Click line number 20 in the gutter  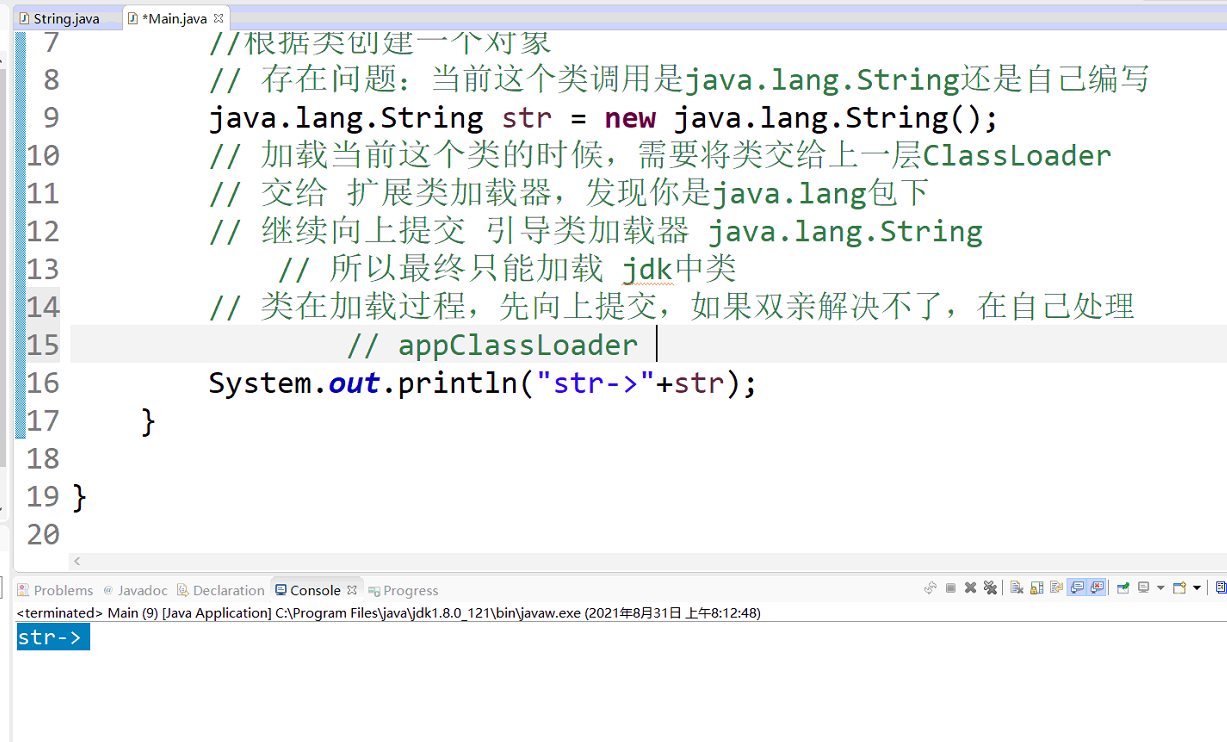click(x=42, y=535)
